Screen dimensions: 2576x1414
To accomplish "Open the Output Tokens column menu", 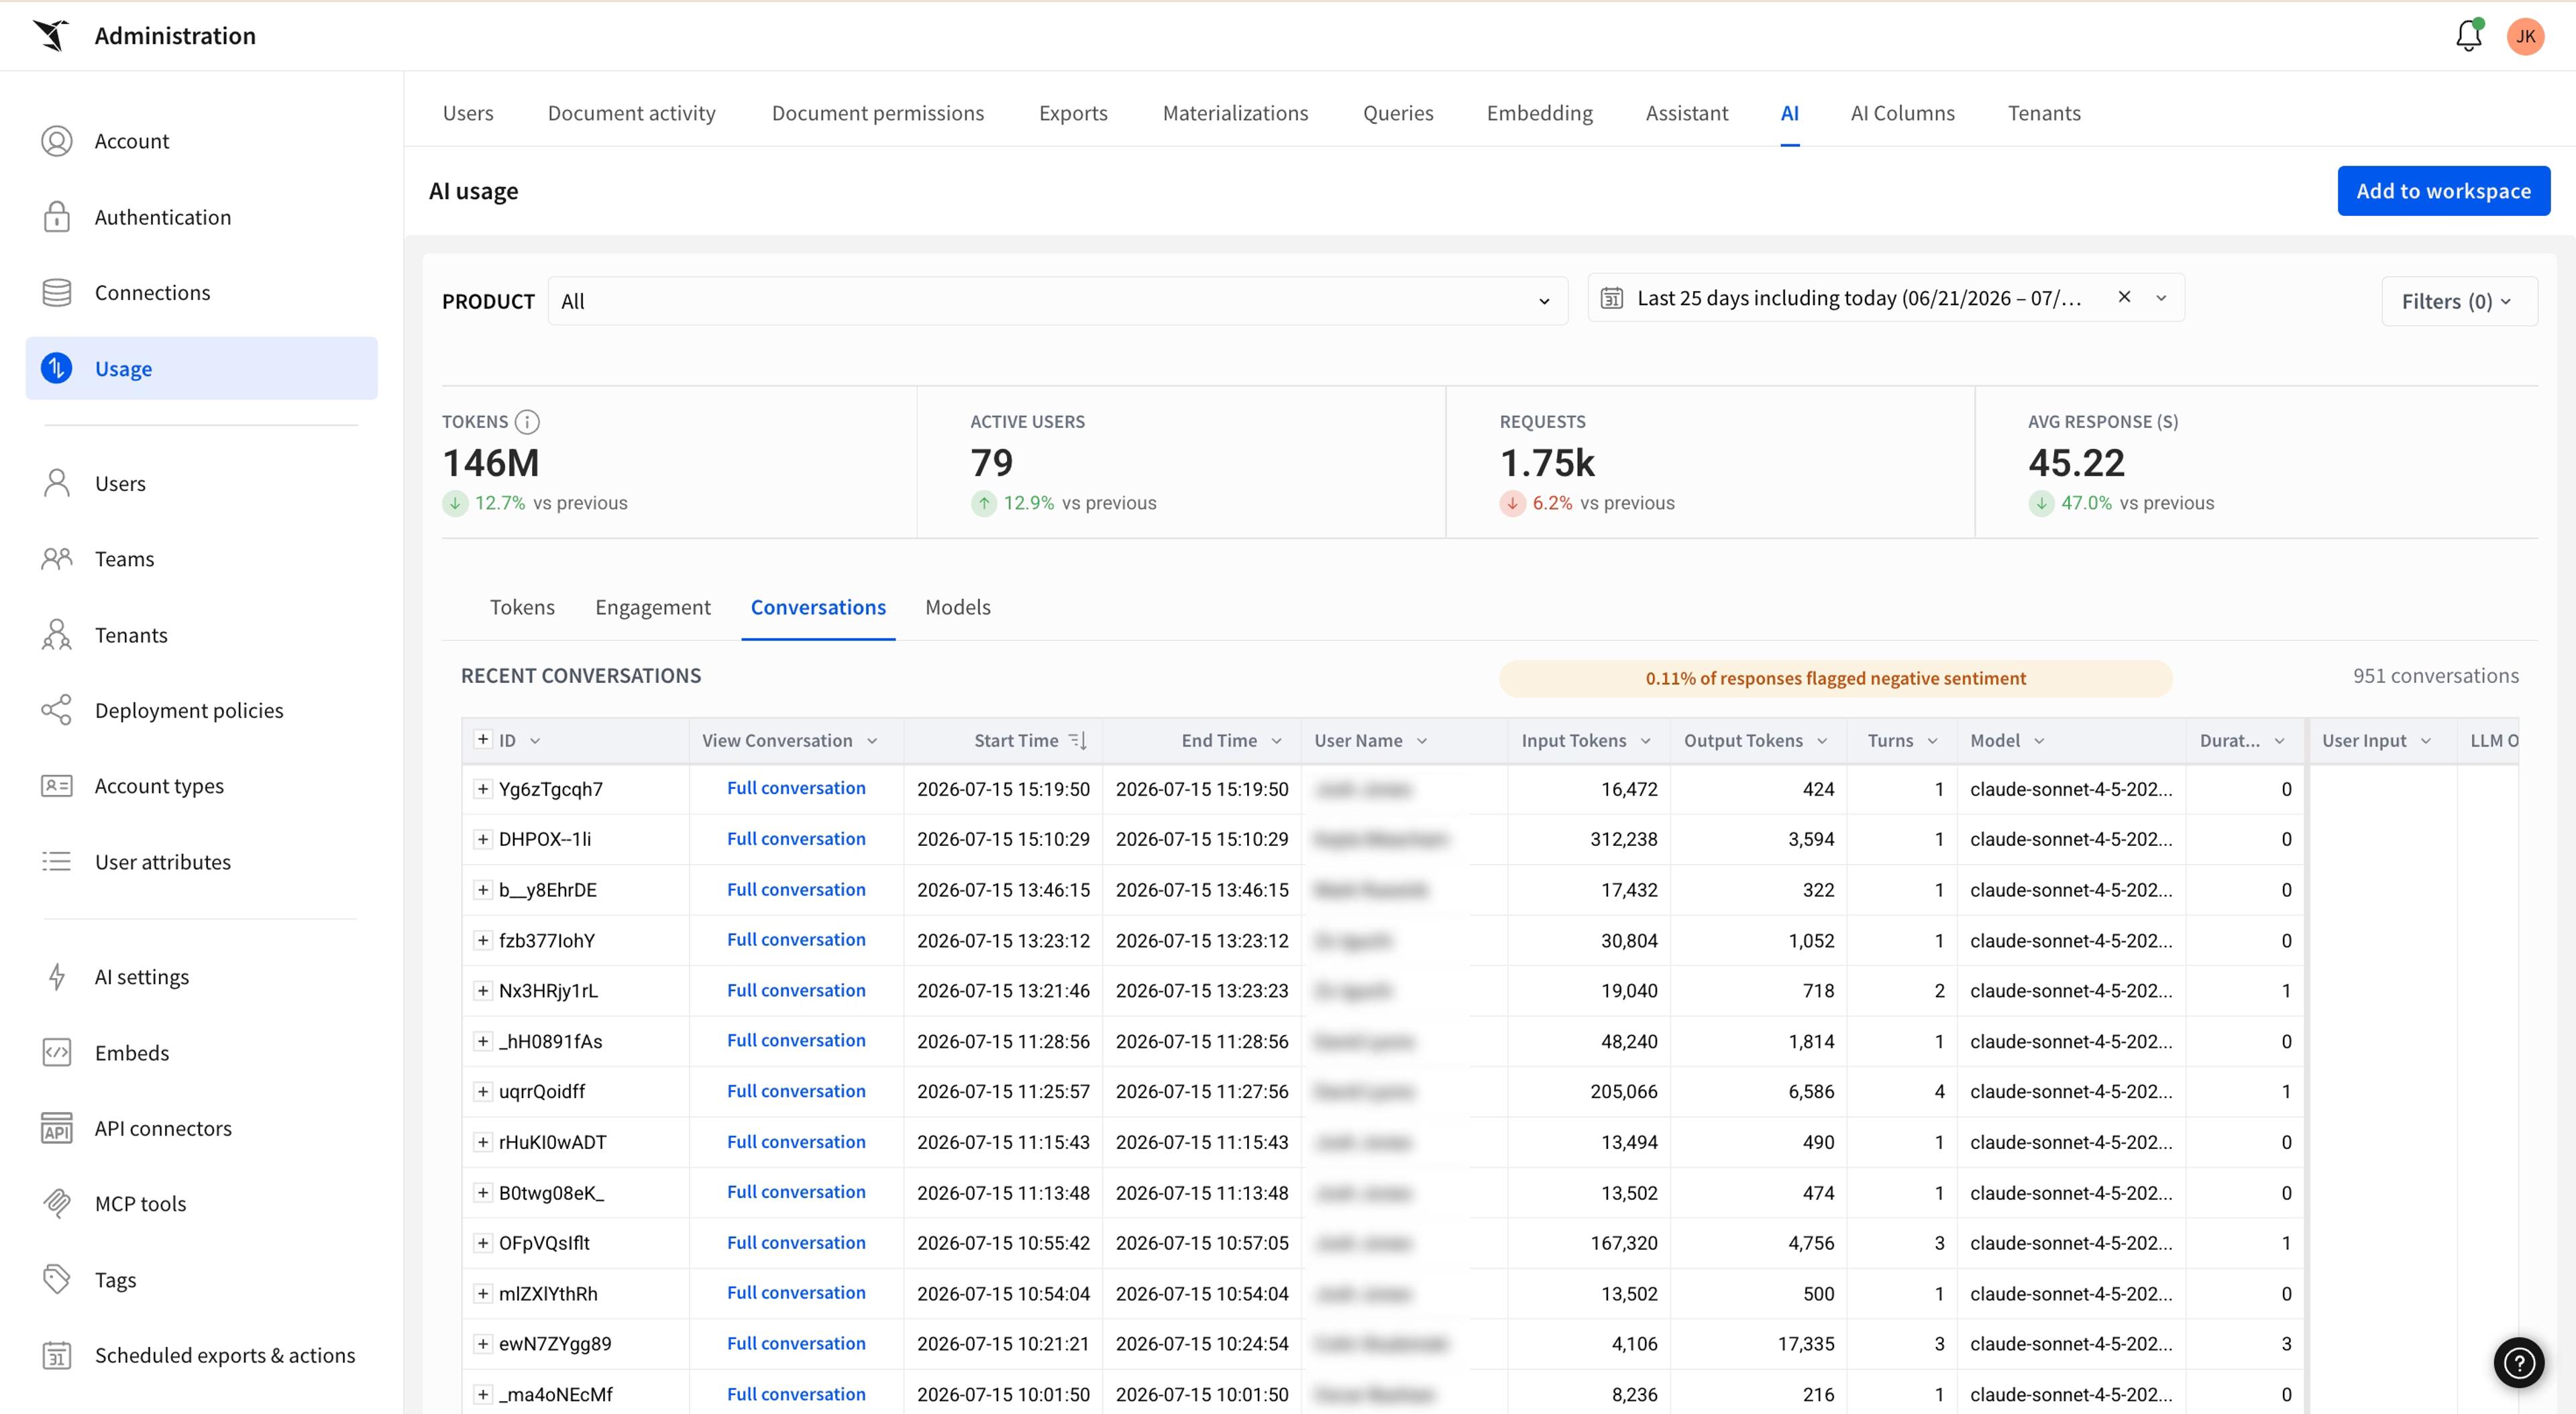I will point(1822,741).
